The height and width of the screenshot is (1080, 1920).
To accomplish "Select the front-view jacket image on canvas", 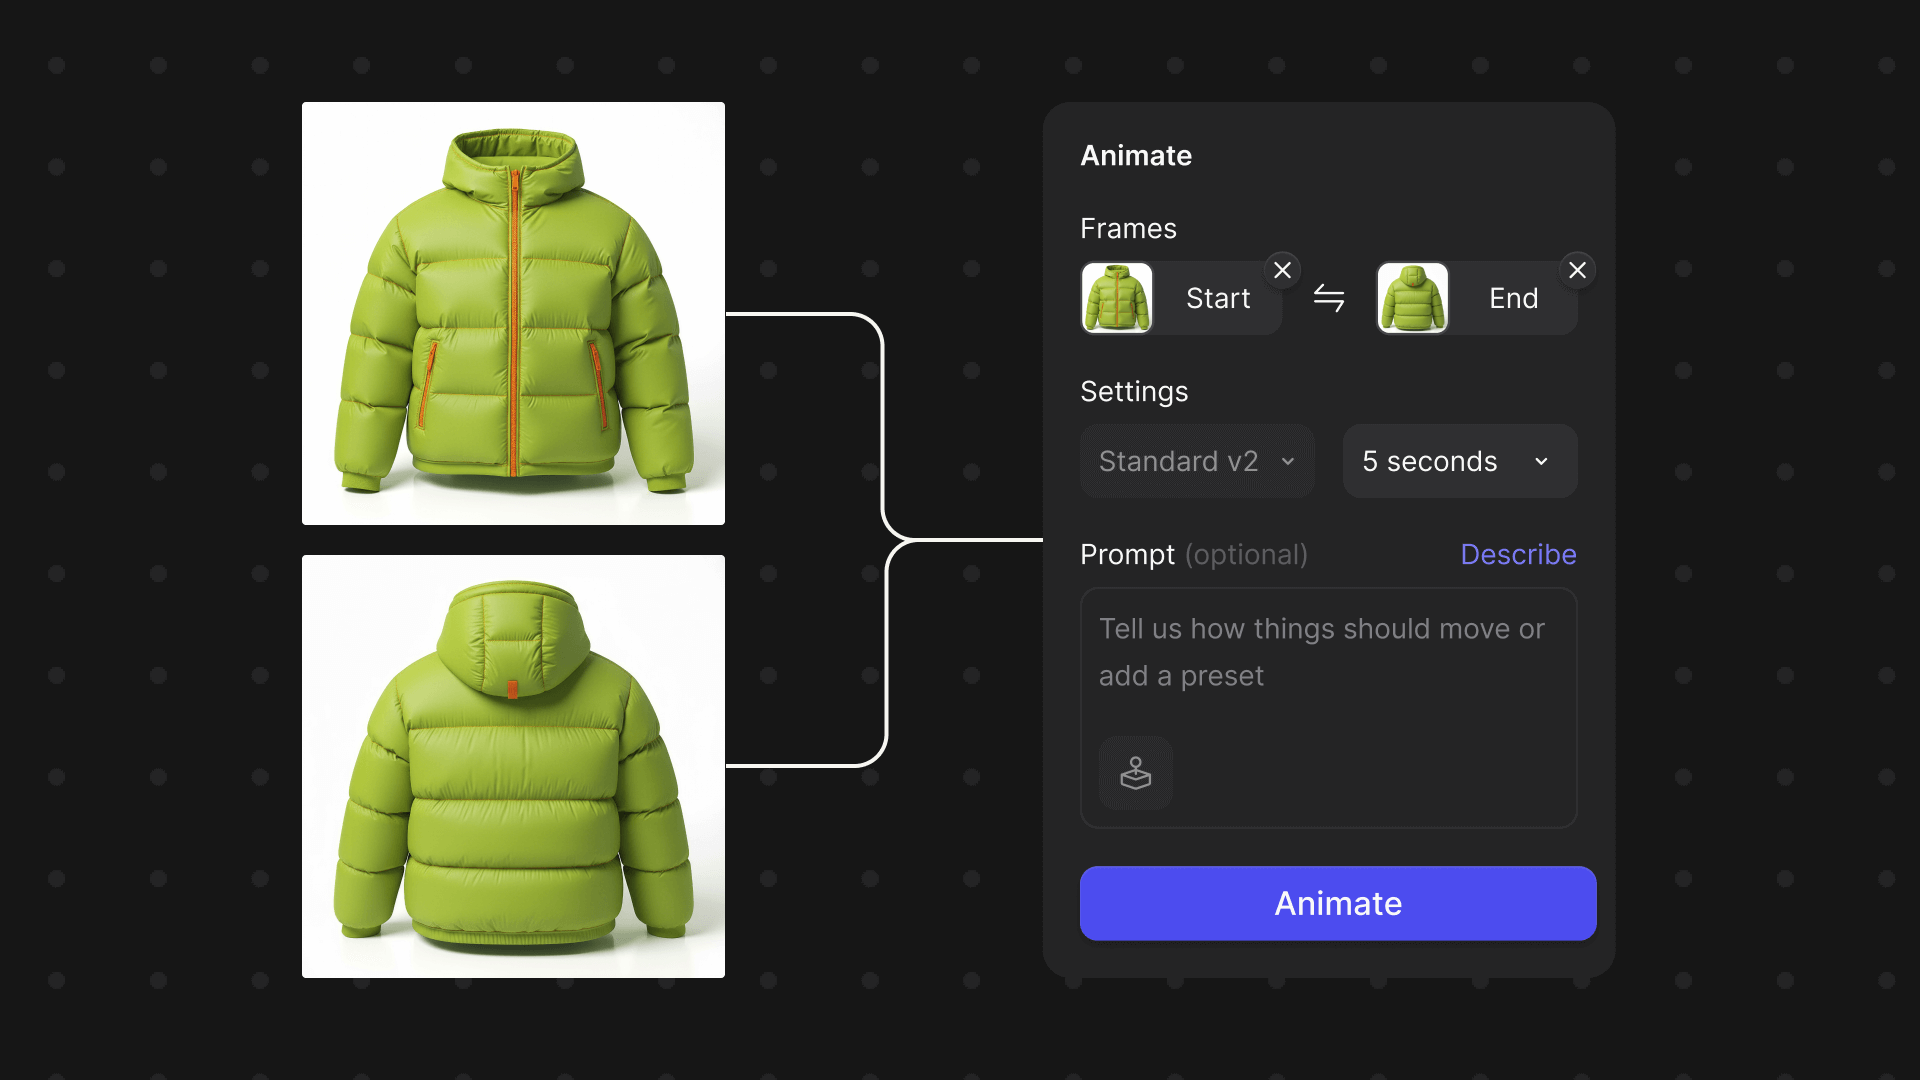I will pyautogui.click(x=513, y=313).
